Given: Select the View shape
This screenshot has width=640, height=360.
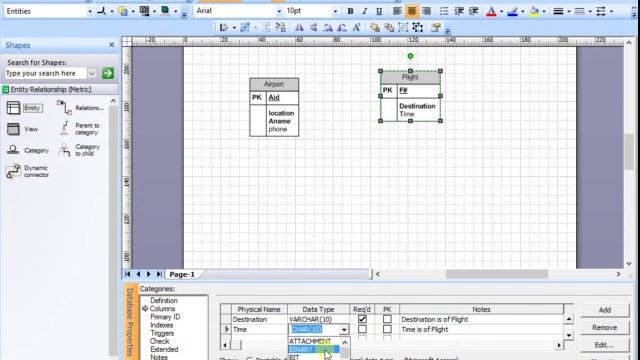Looking at the screenshot, I should (23, 129).
